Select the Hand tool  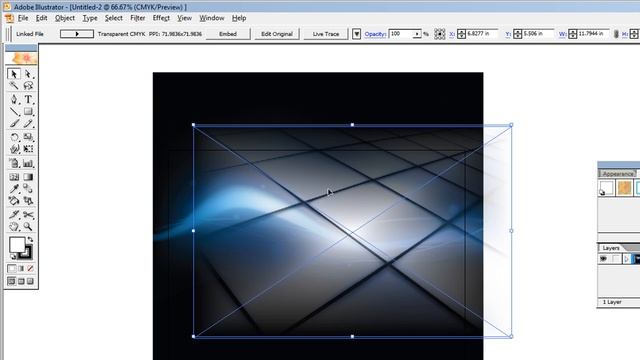tap(14, 226)
